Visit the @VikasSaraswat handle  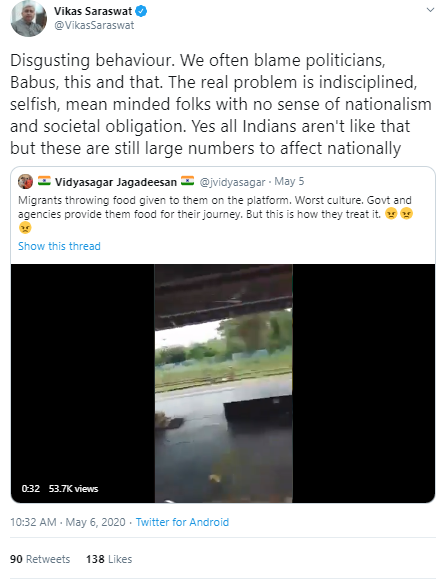(94, 26)
